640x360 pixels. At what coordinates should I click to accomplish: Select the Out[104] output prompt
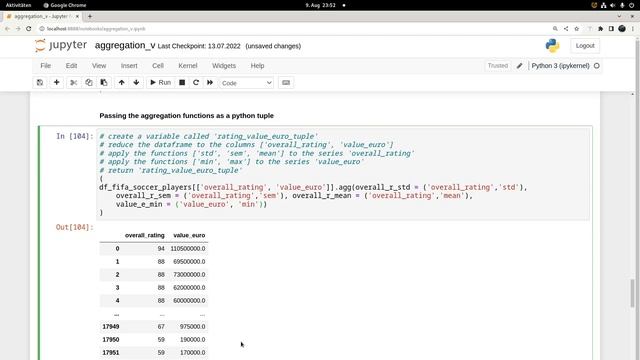pos(74,227)
